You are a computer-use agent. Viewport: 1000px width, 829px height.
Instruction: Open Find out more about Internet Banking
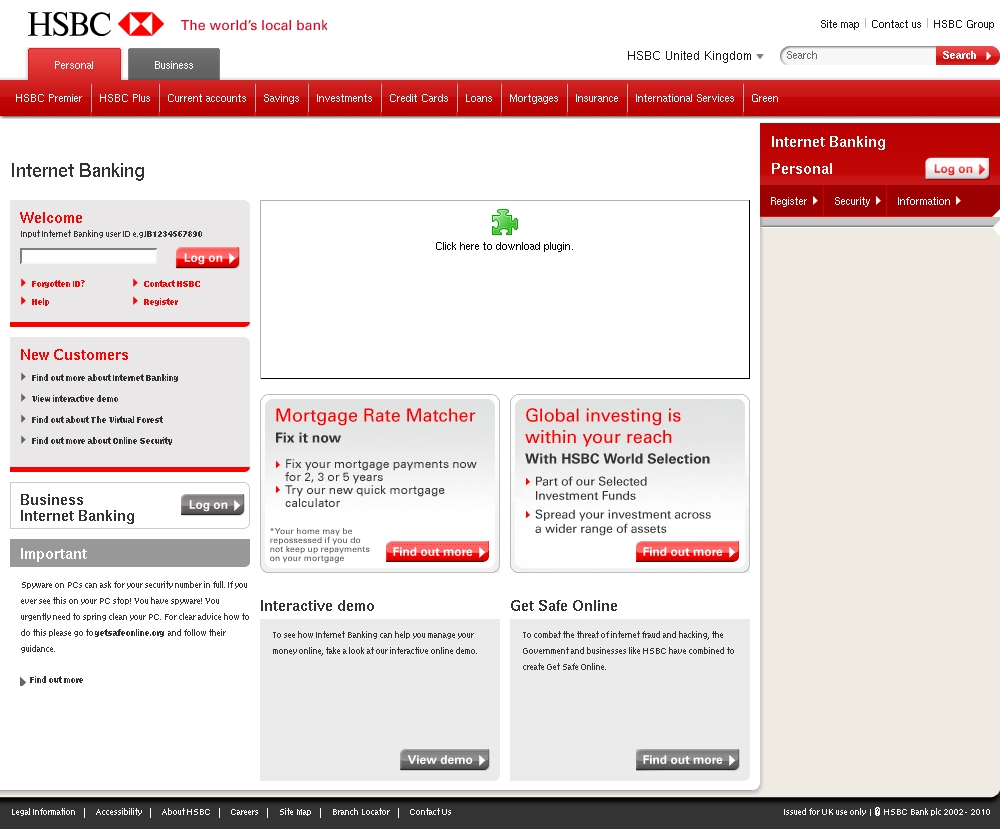coord(105,378)
